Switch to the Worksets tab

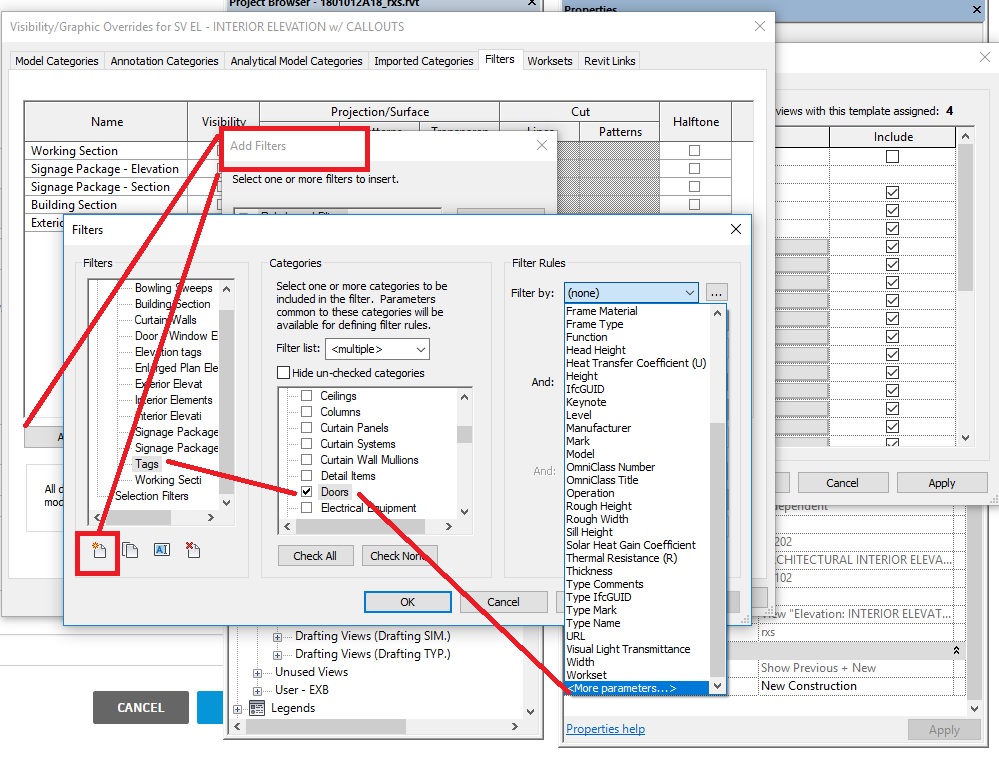tap(550, 60)
